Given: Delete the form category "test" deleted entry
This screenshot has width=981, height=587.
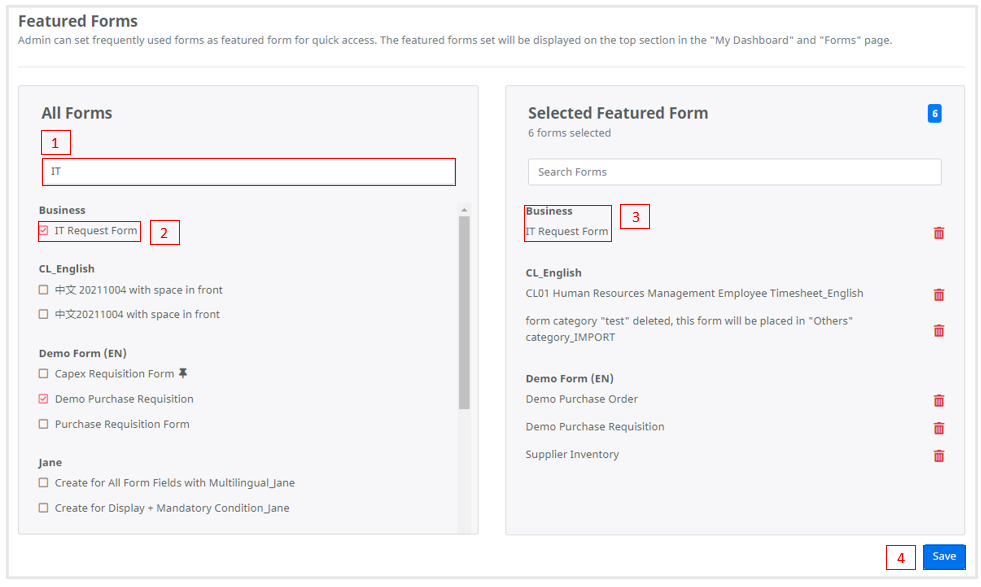Looking at the screenshot, I should click(x=938, y=330).
